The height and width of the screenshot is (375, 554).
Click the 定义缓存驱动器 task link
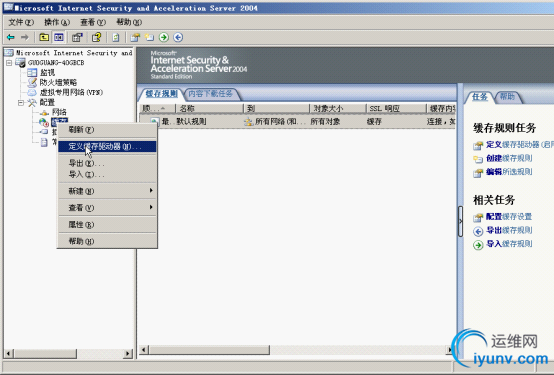pyautogui.click(x=520, y=145)
